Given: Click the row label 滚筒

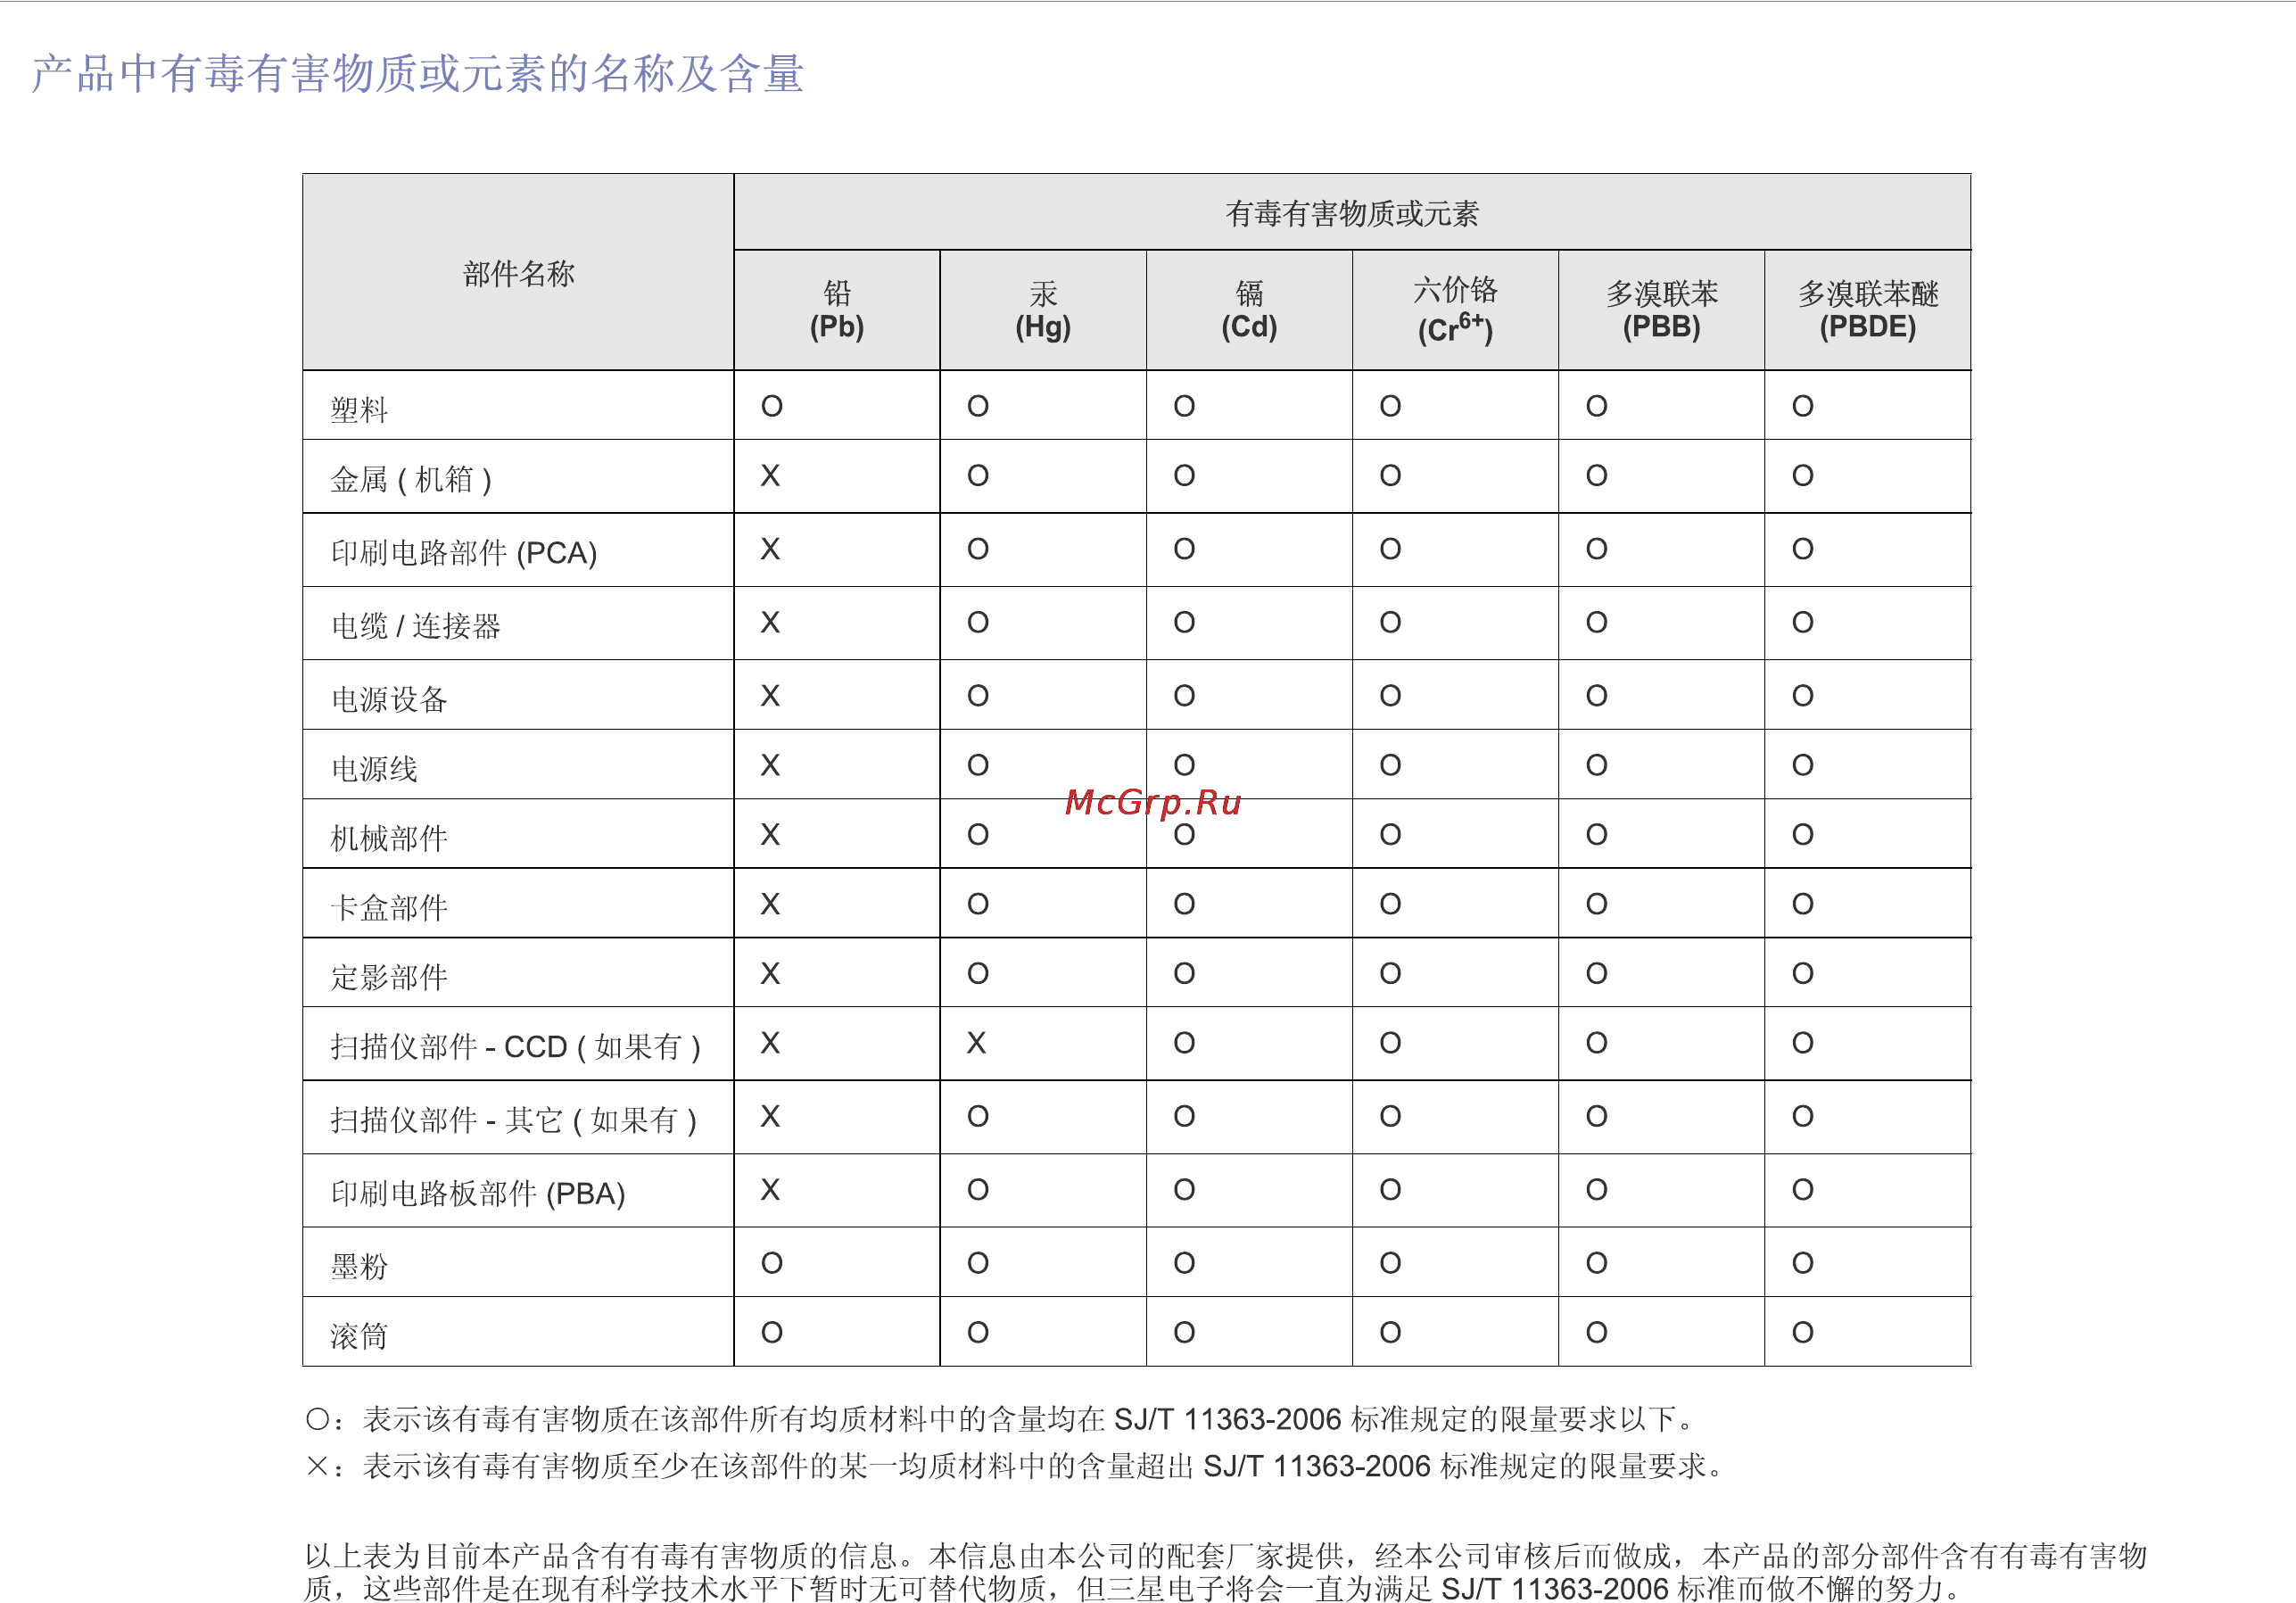Looking at the screenshot, I should [359, 1336].
